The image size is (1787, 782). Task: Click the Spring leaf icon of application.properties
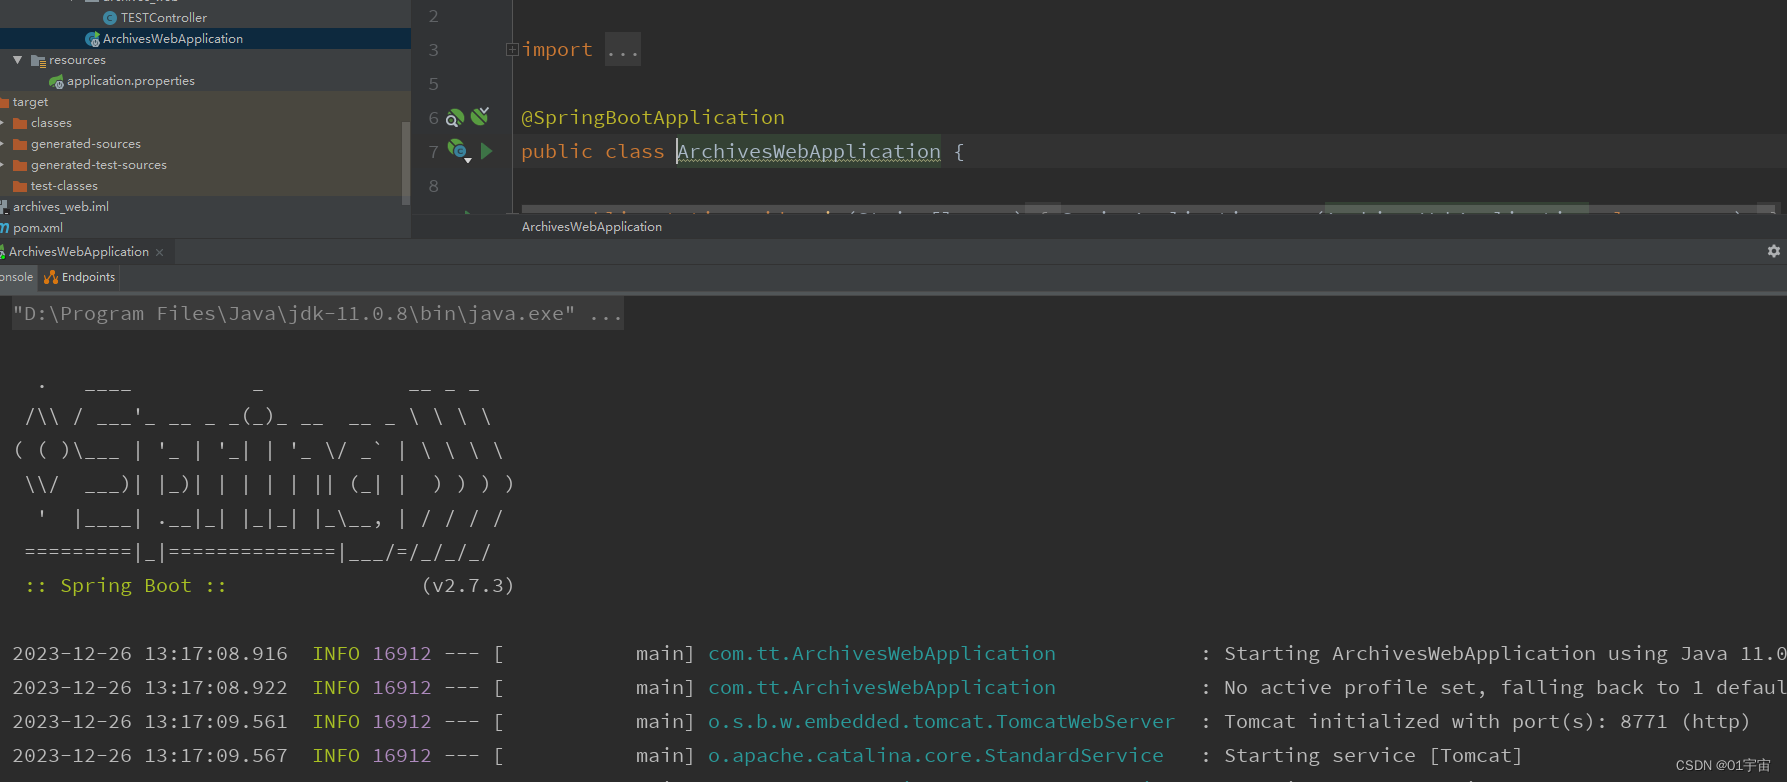click(x=56, y=81)
